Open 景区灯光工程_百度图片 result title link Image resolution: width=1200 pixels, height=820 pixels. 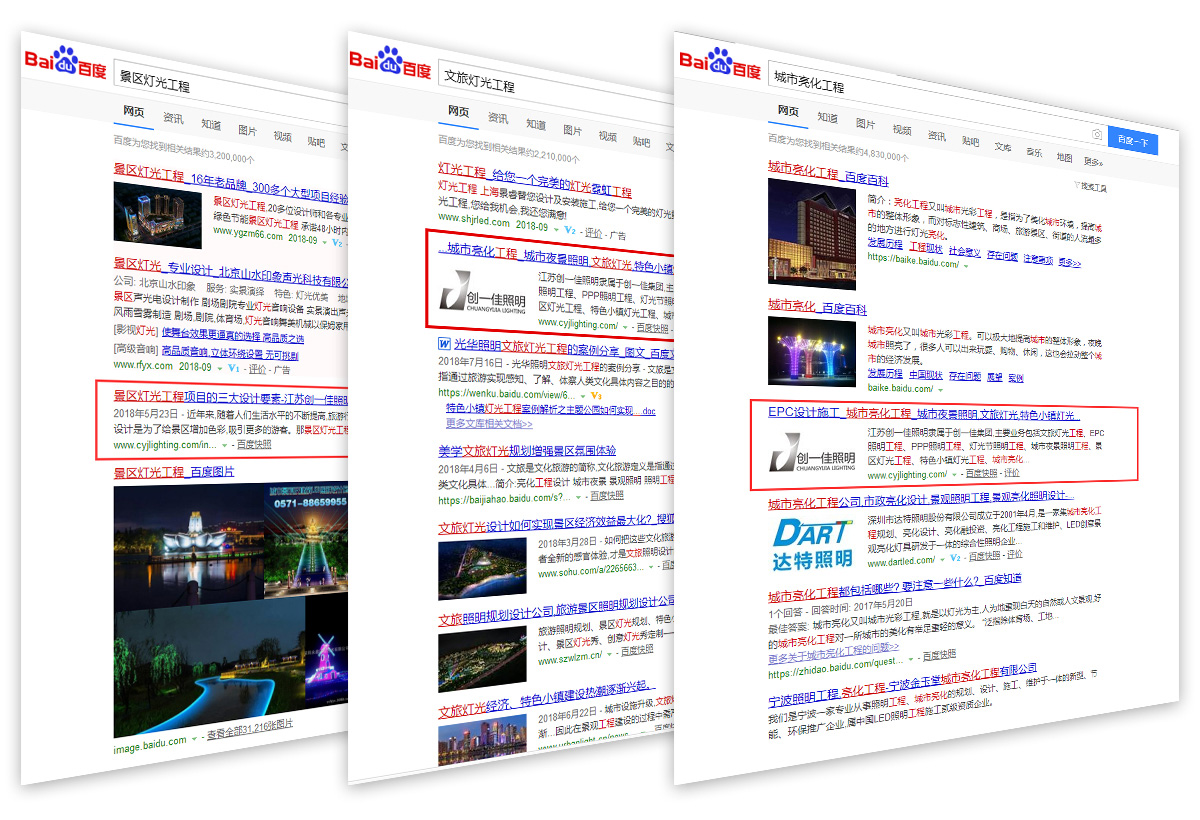coord(174,472)
